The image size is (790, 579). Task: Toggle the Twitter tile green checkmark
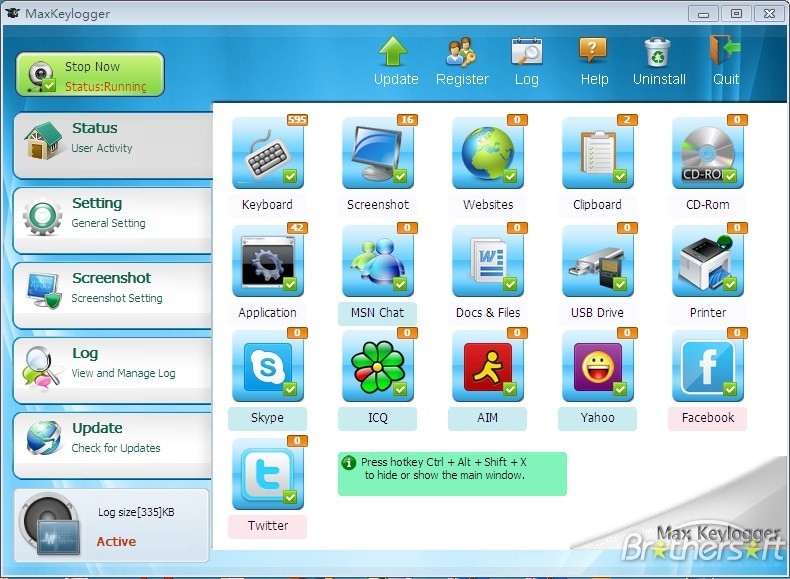pyautogui.click(x=290, y=497)
